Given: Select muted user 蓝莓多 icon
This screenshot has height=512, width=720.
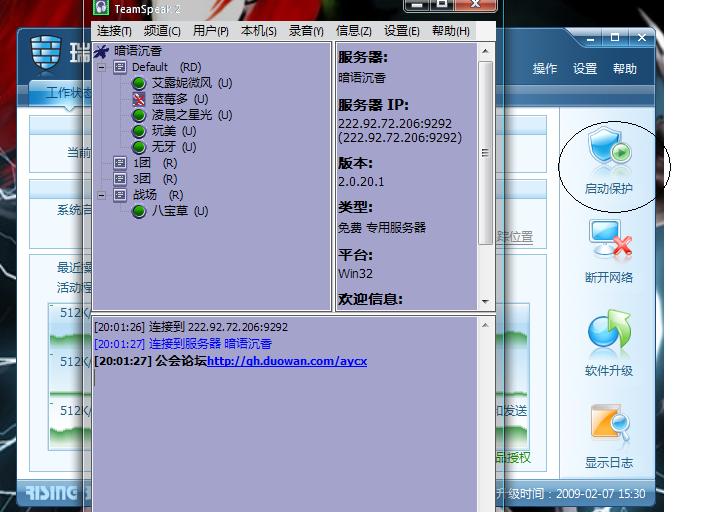Looking at the screenshot, I should point(139,99).
